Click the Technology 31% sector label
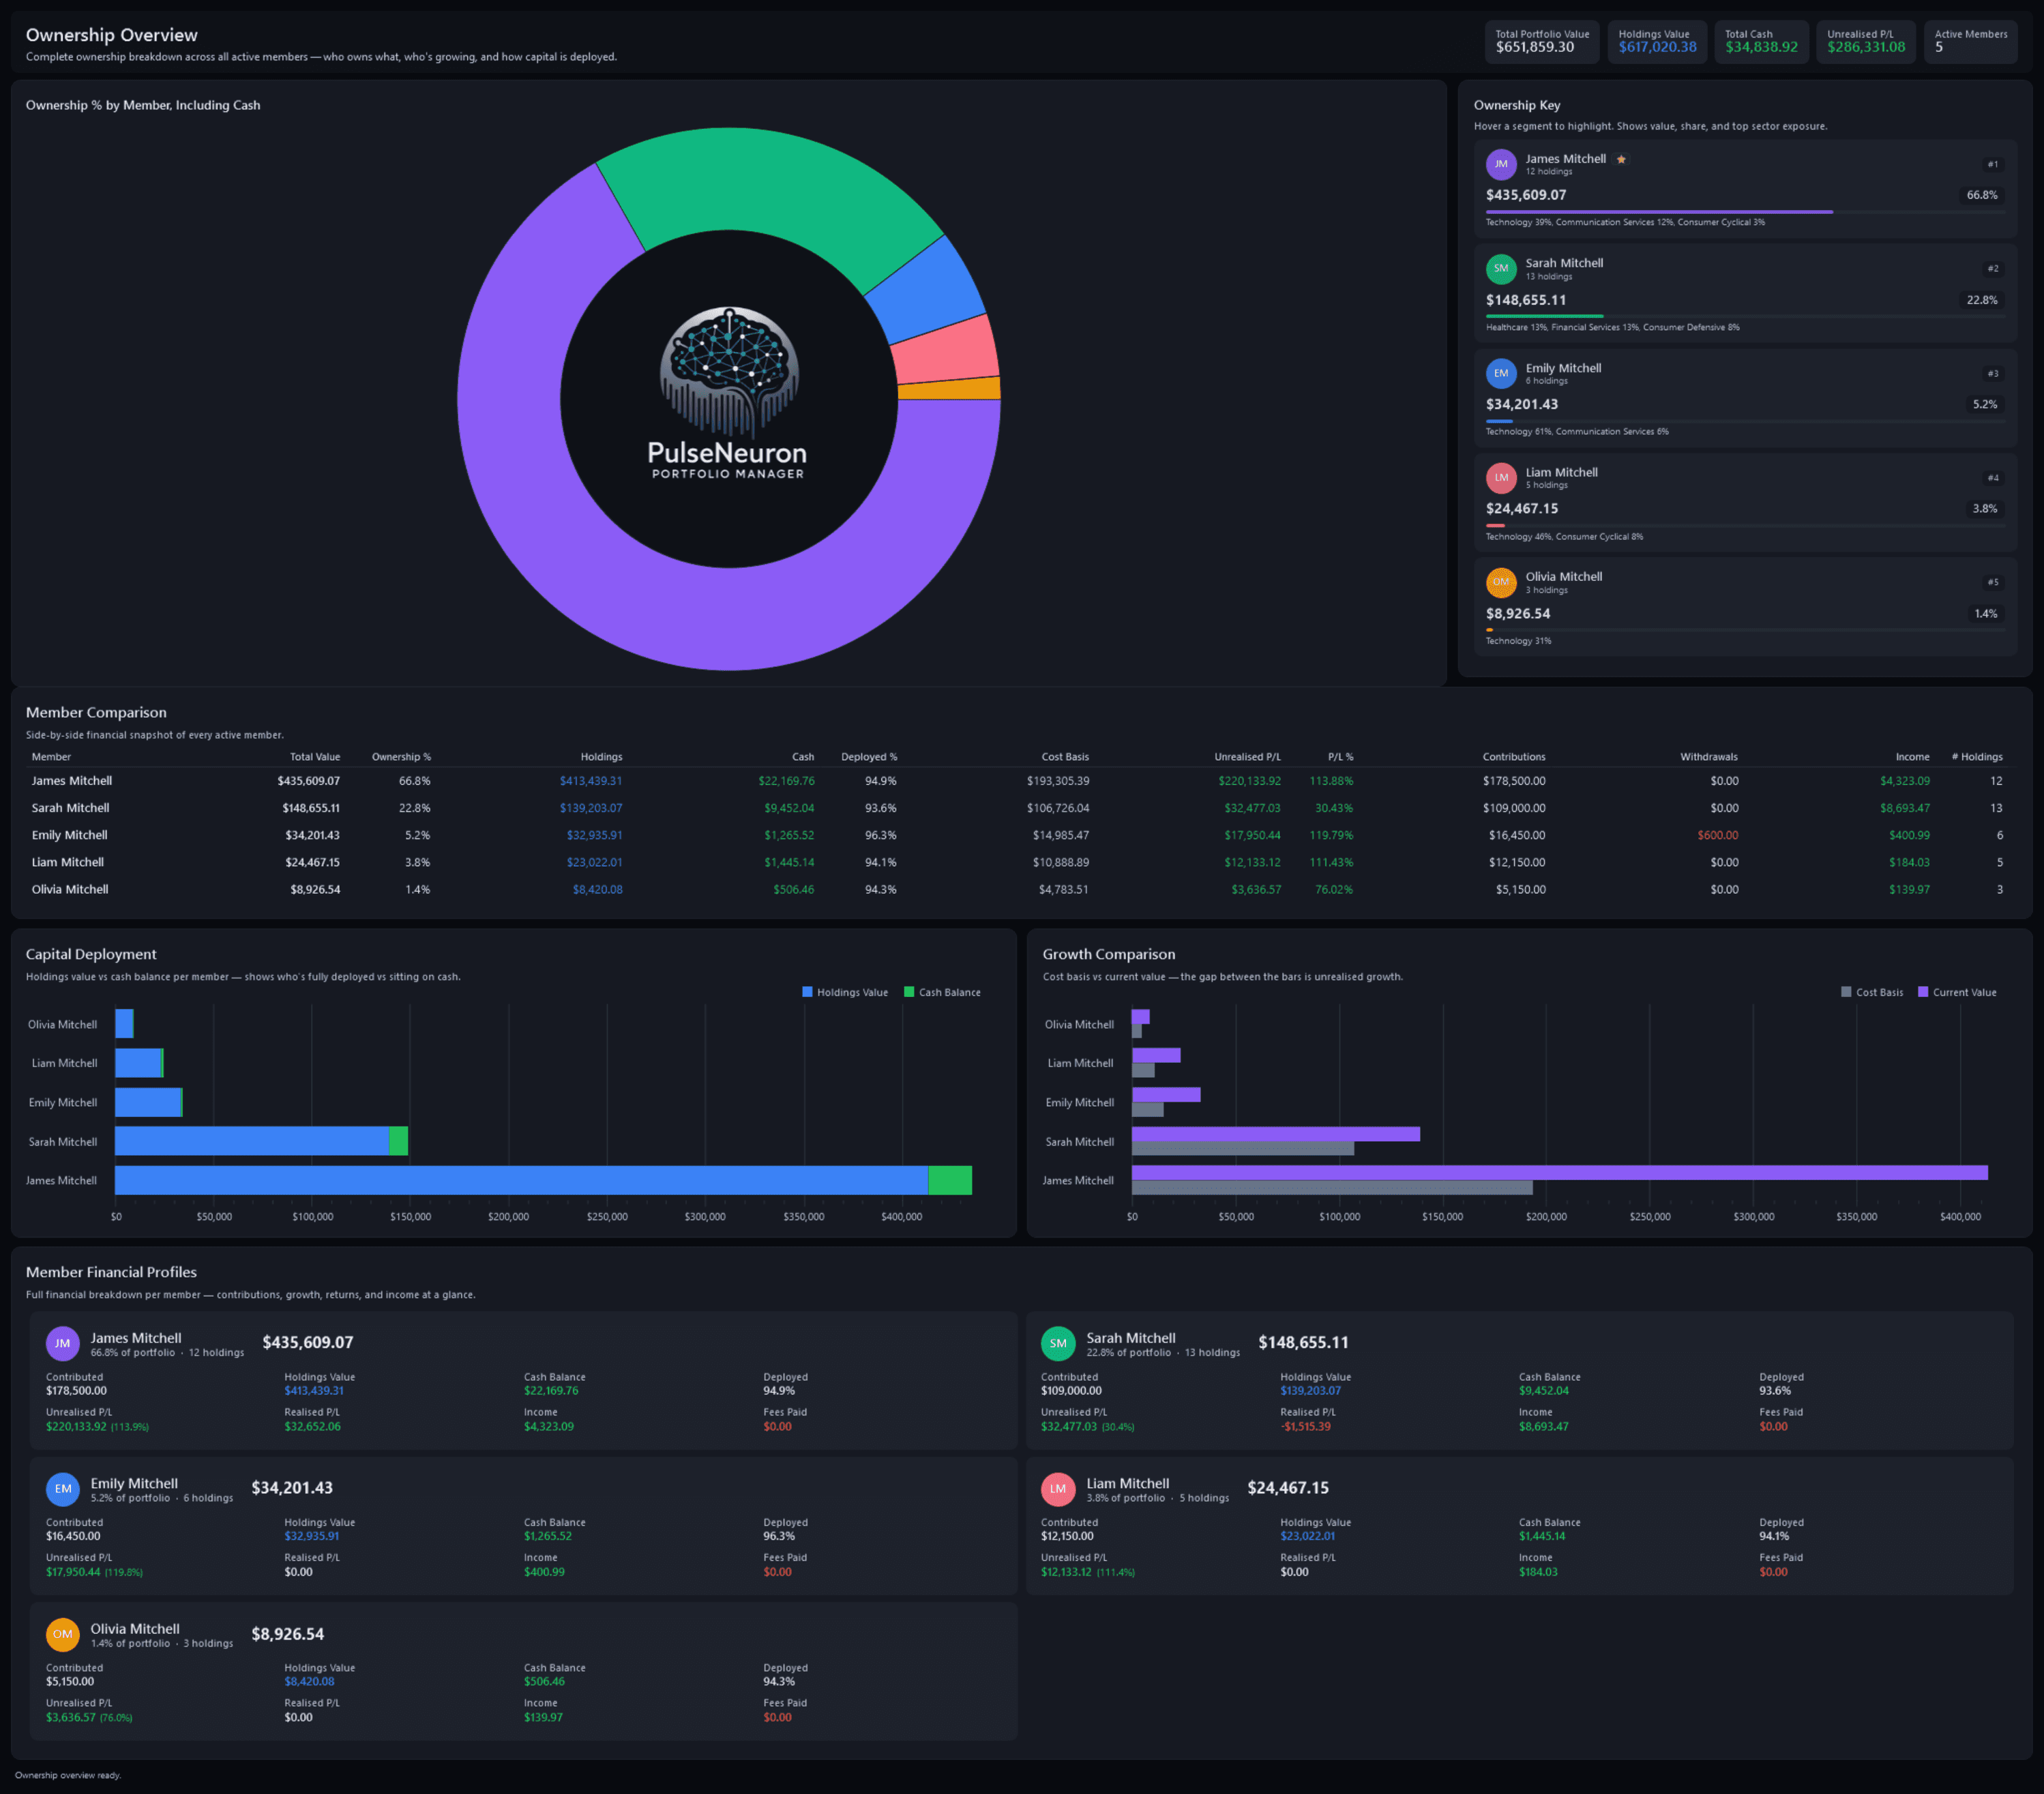The height and width of the screenshot is (1794, 2044). click(1518, 641)
